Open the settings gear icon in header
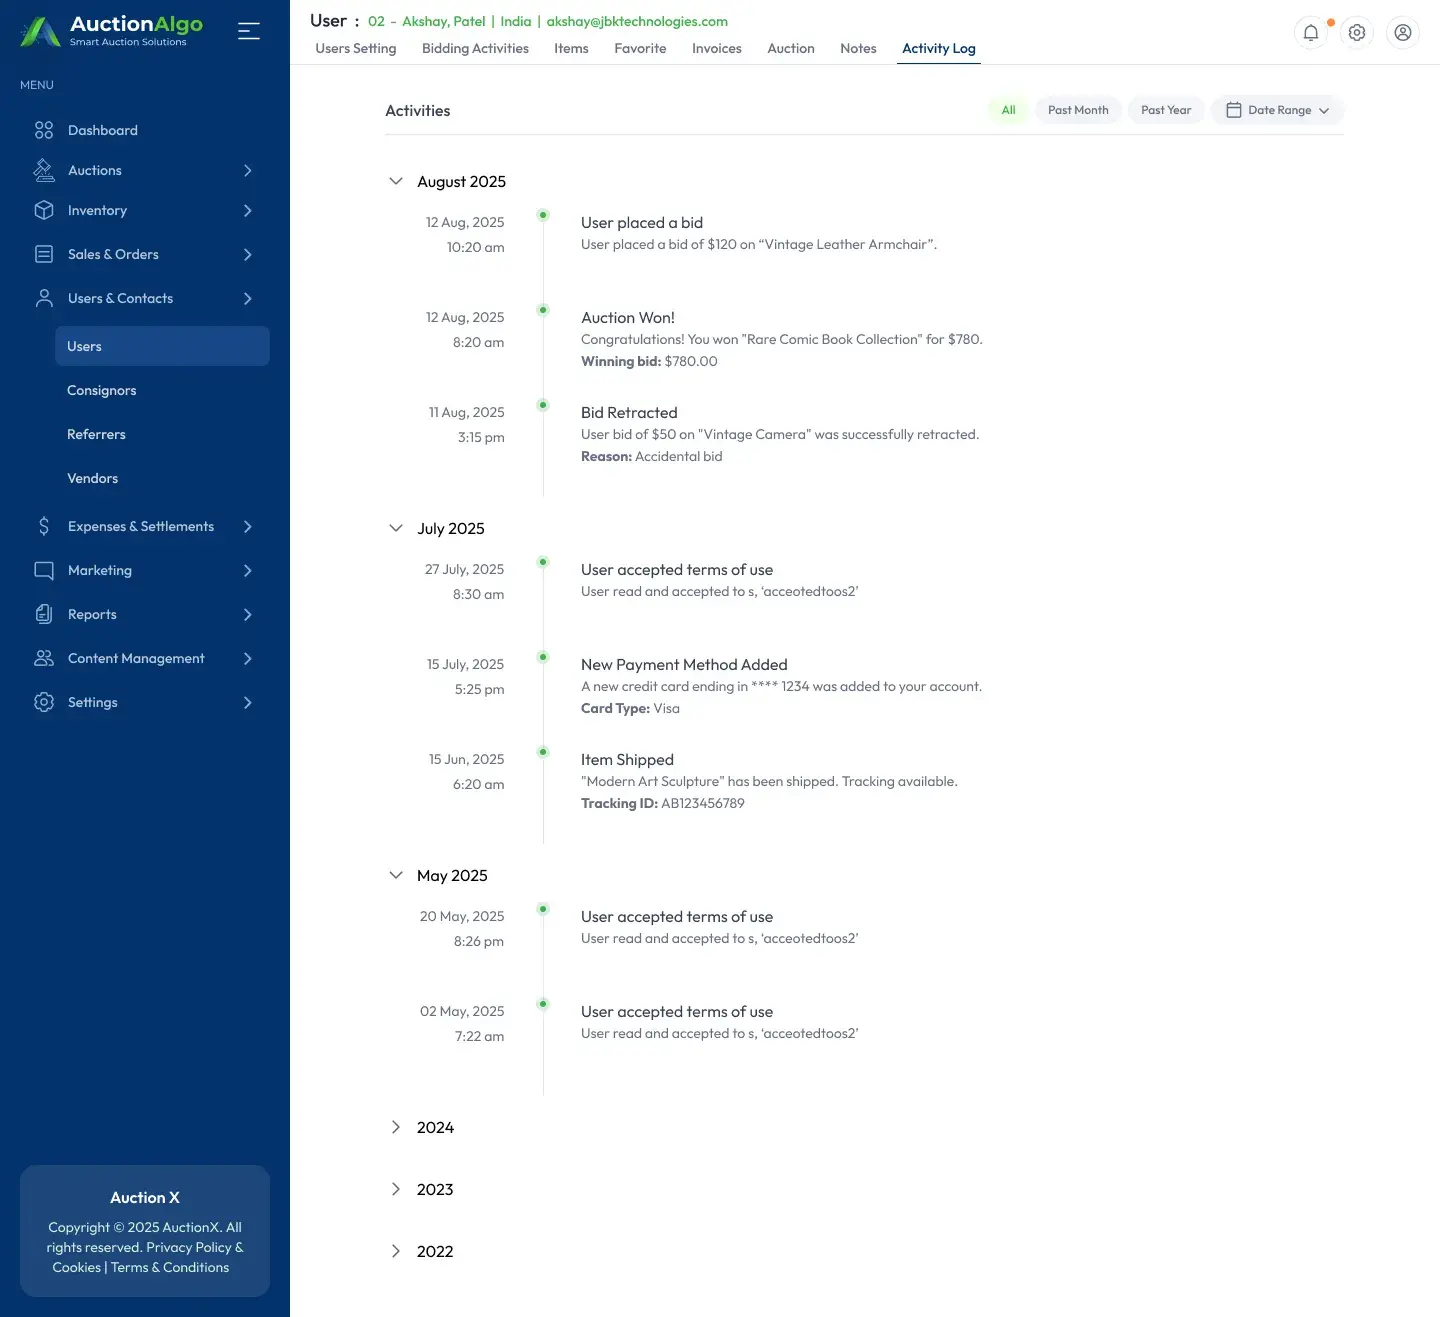Viewport: 1440px width, 1317px height. [x=1356, y=33]
